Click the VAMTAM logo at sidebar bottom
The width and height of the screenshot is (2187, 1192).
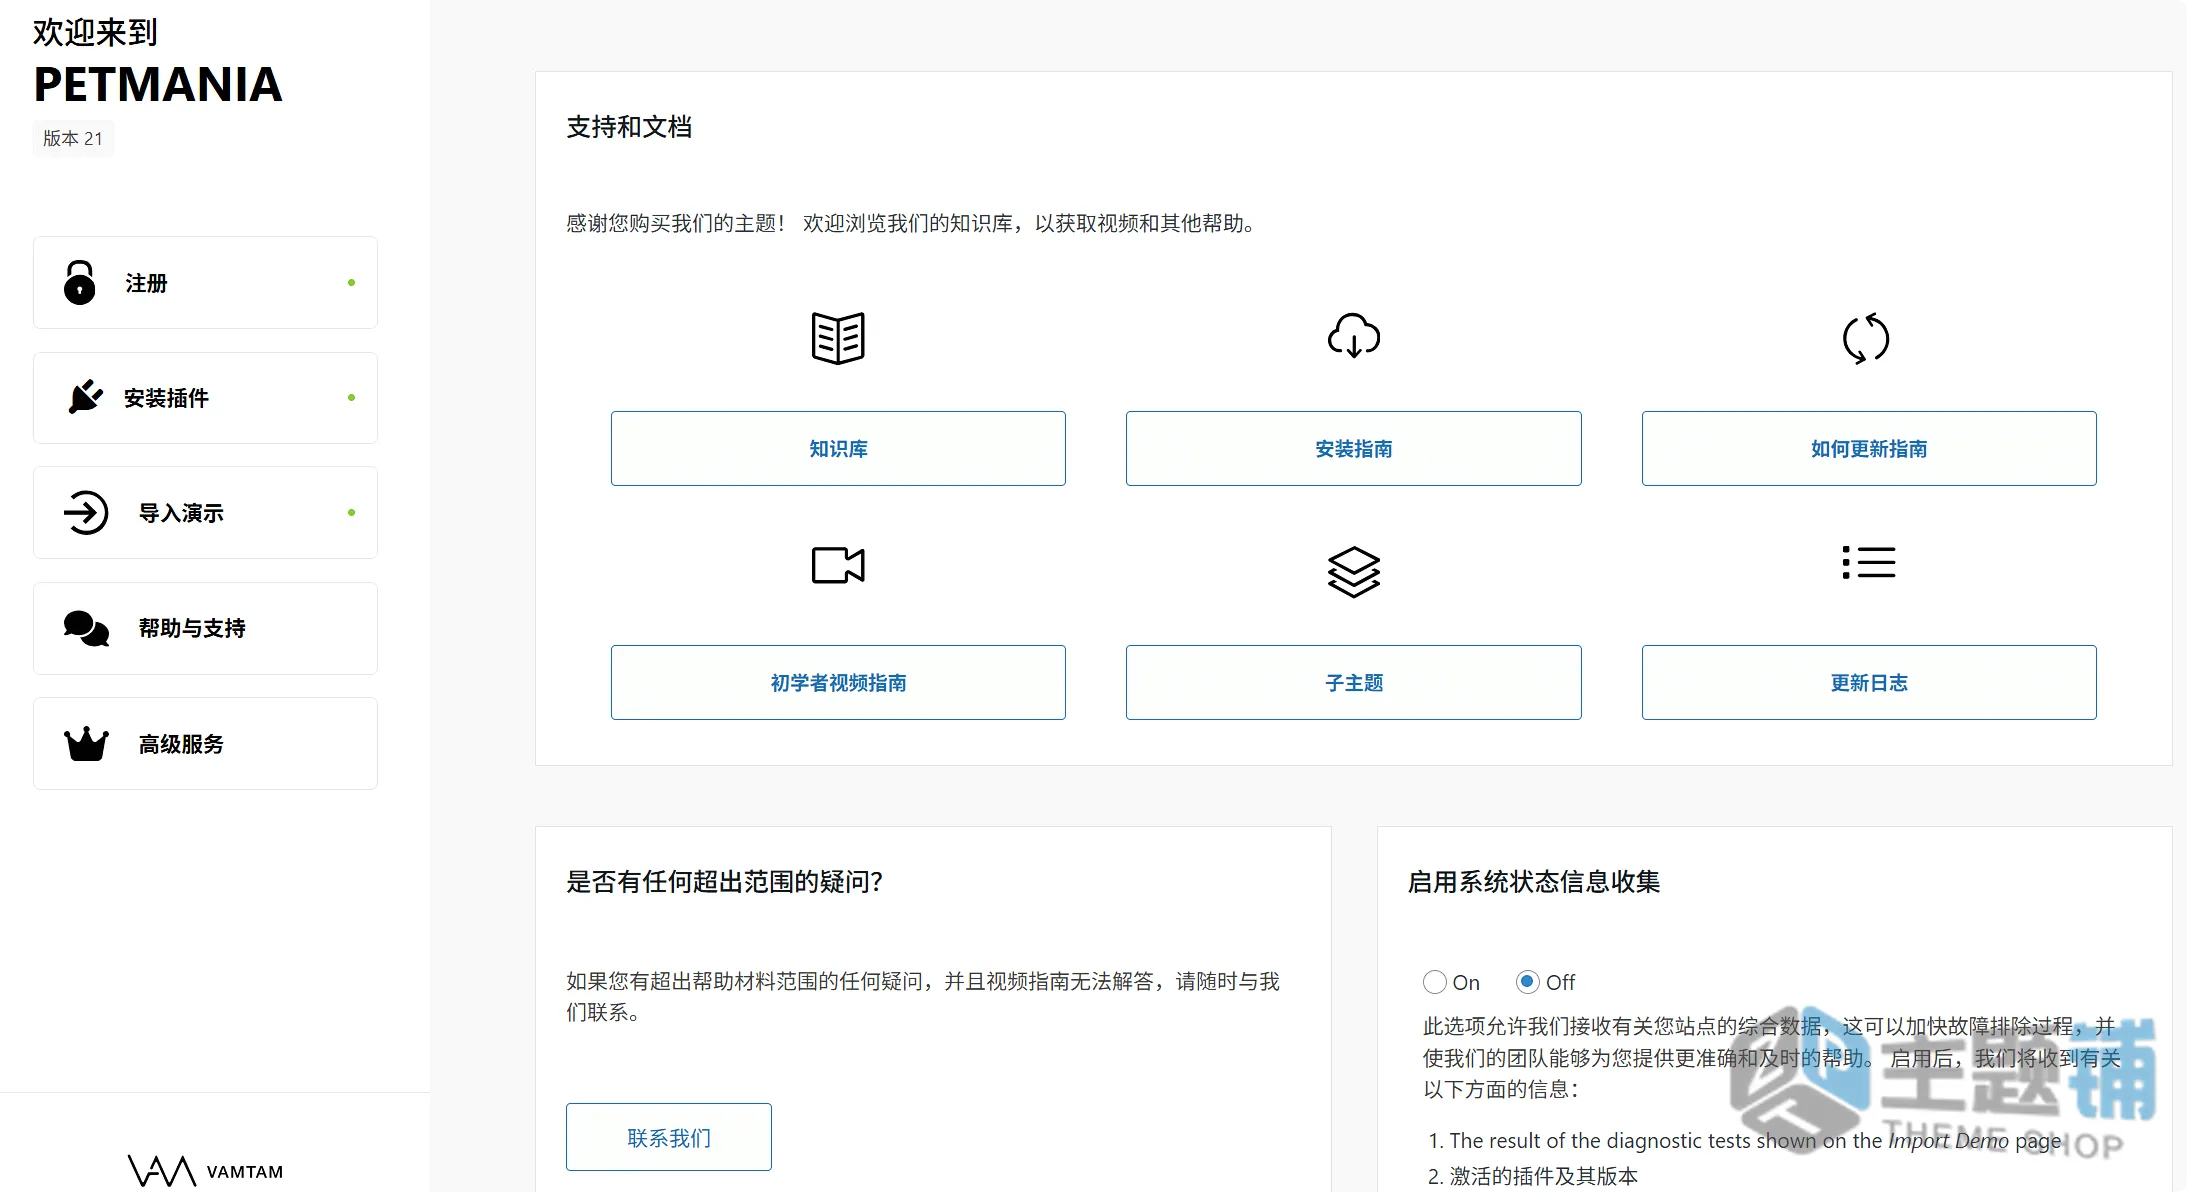tap(206, 1171)
